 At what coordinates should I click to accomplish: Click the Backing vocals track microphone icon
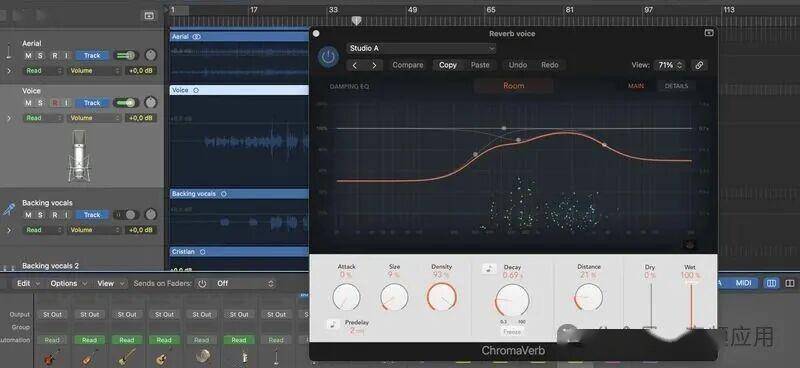[9, 209]
